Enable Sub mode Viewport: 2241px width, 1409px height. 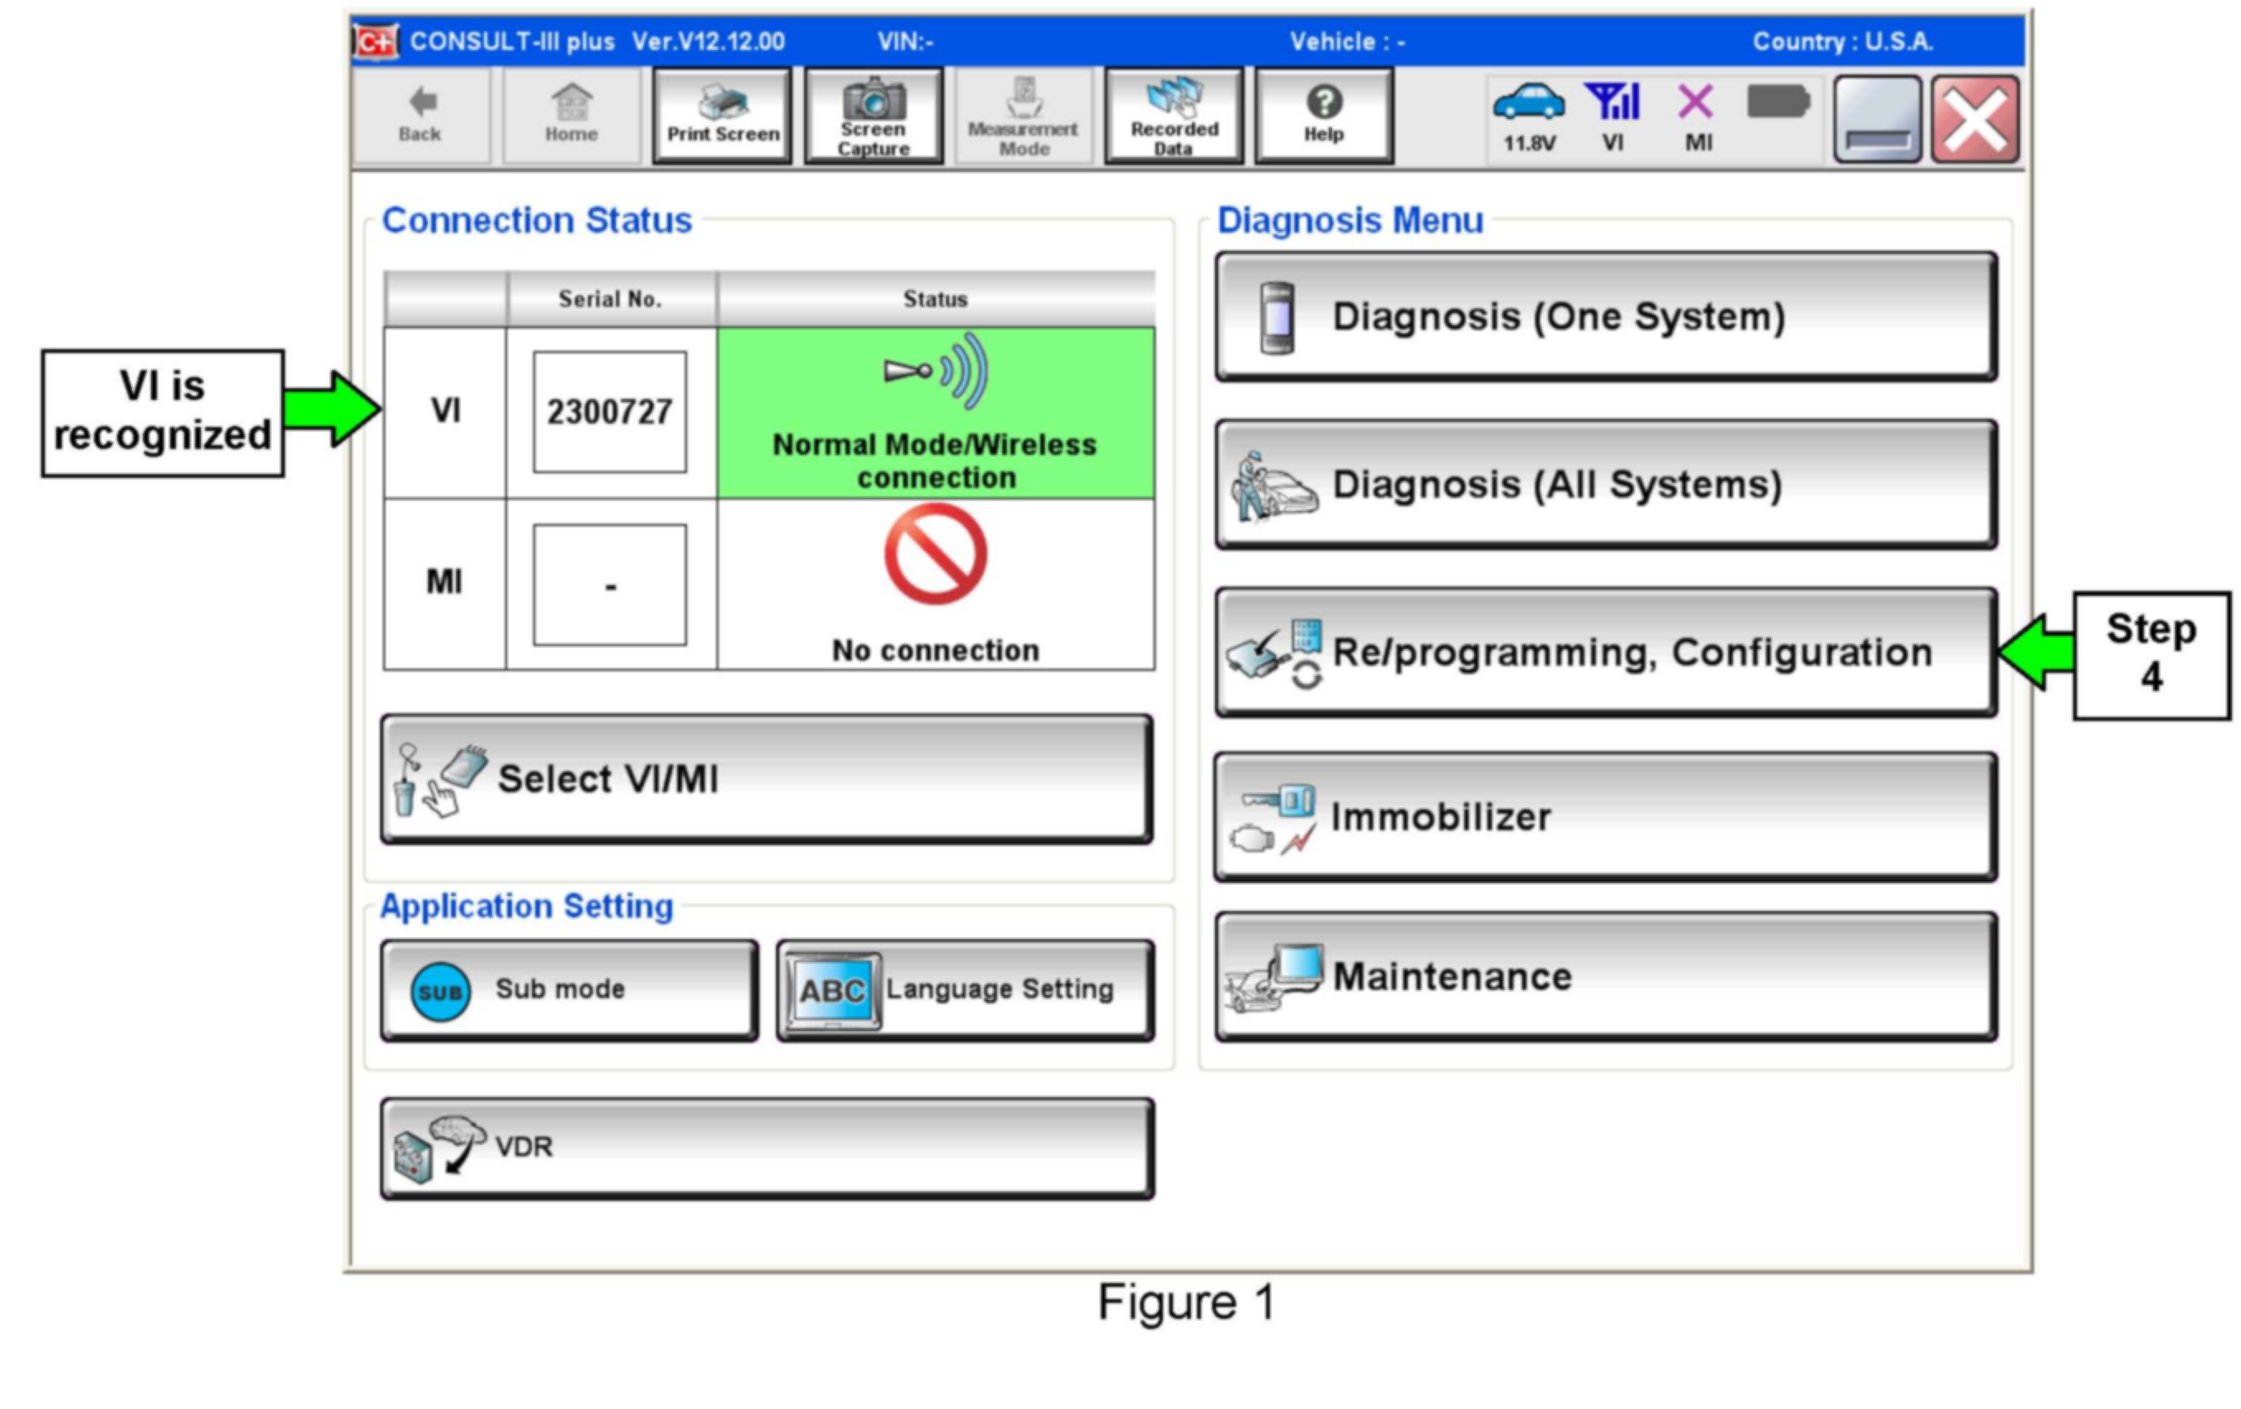pos(568,989)
